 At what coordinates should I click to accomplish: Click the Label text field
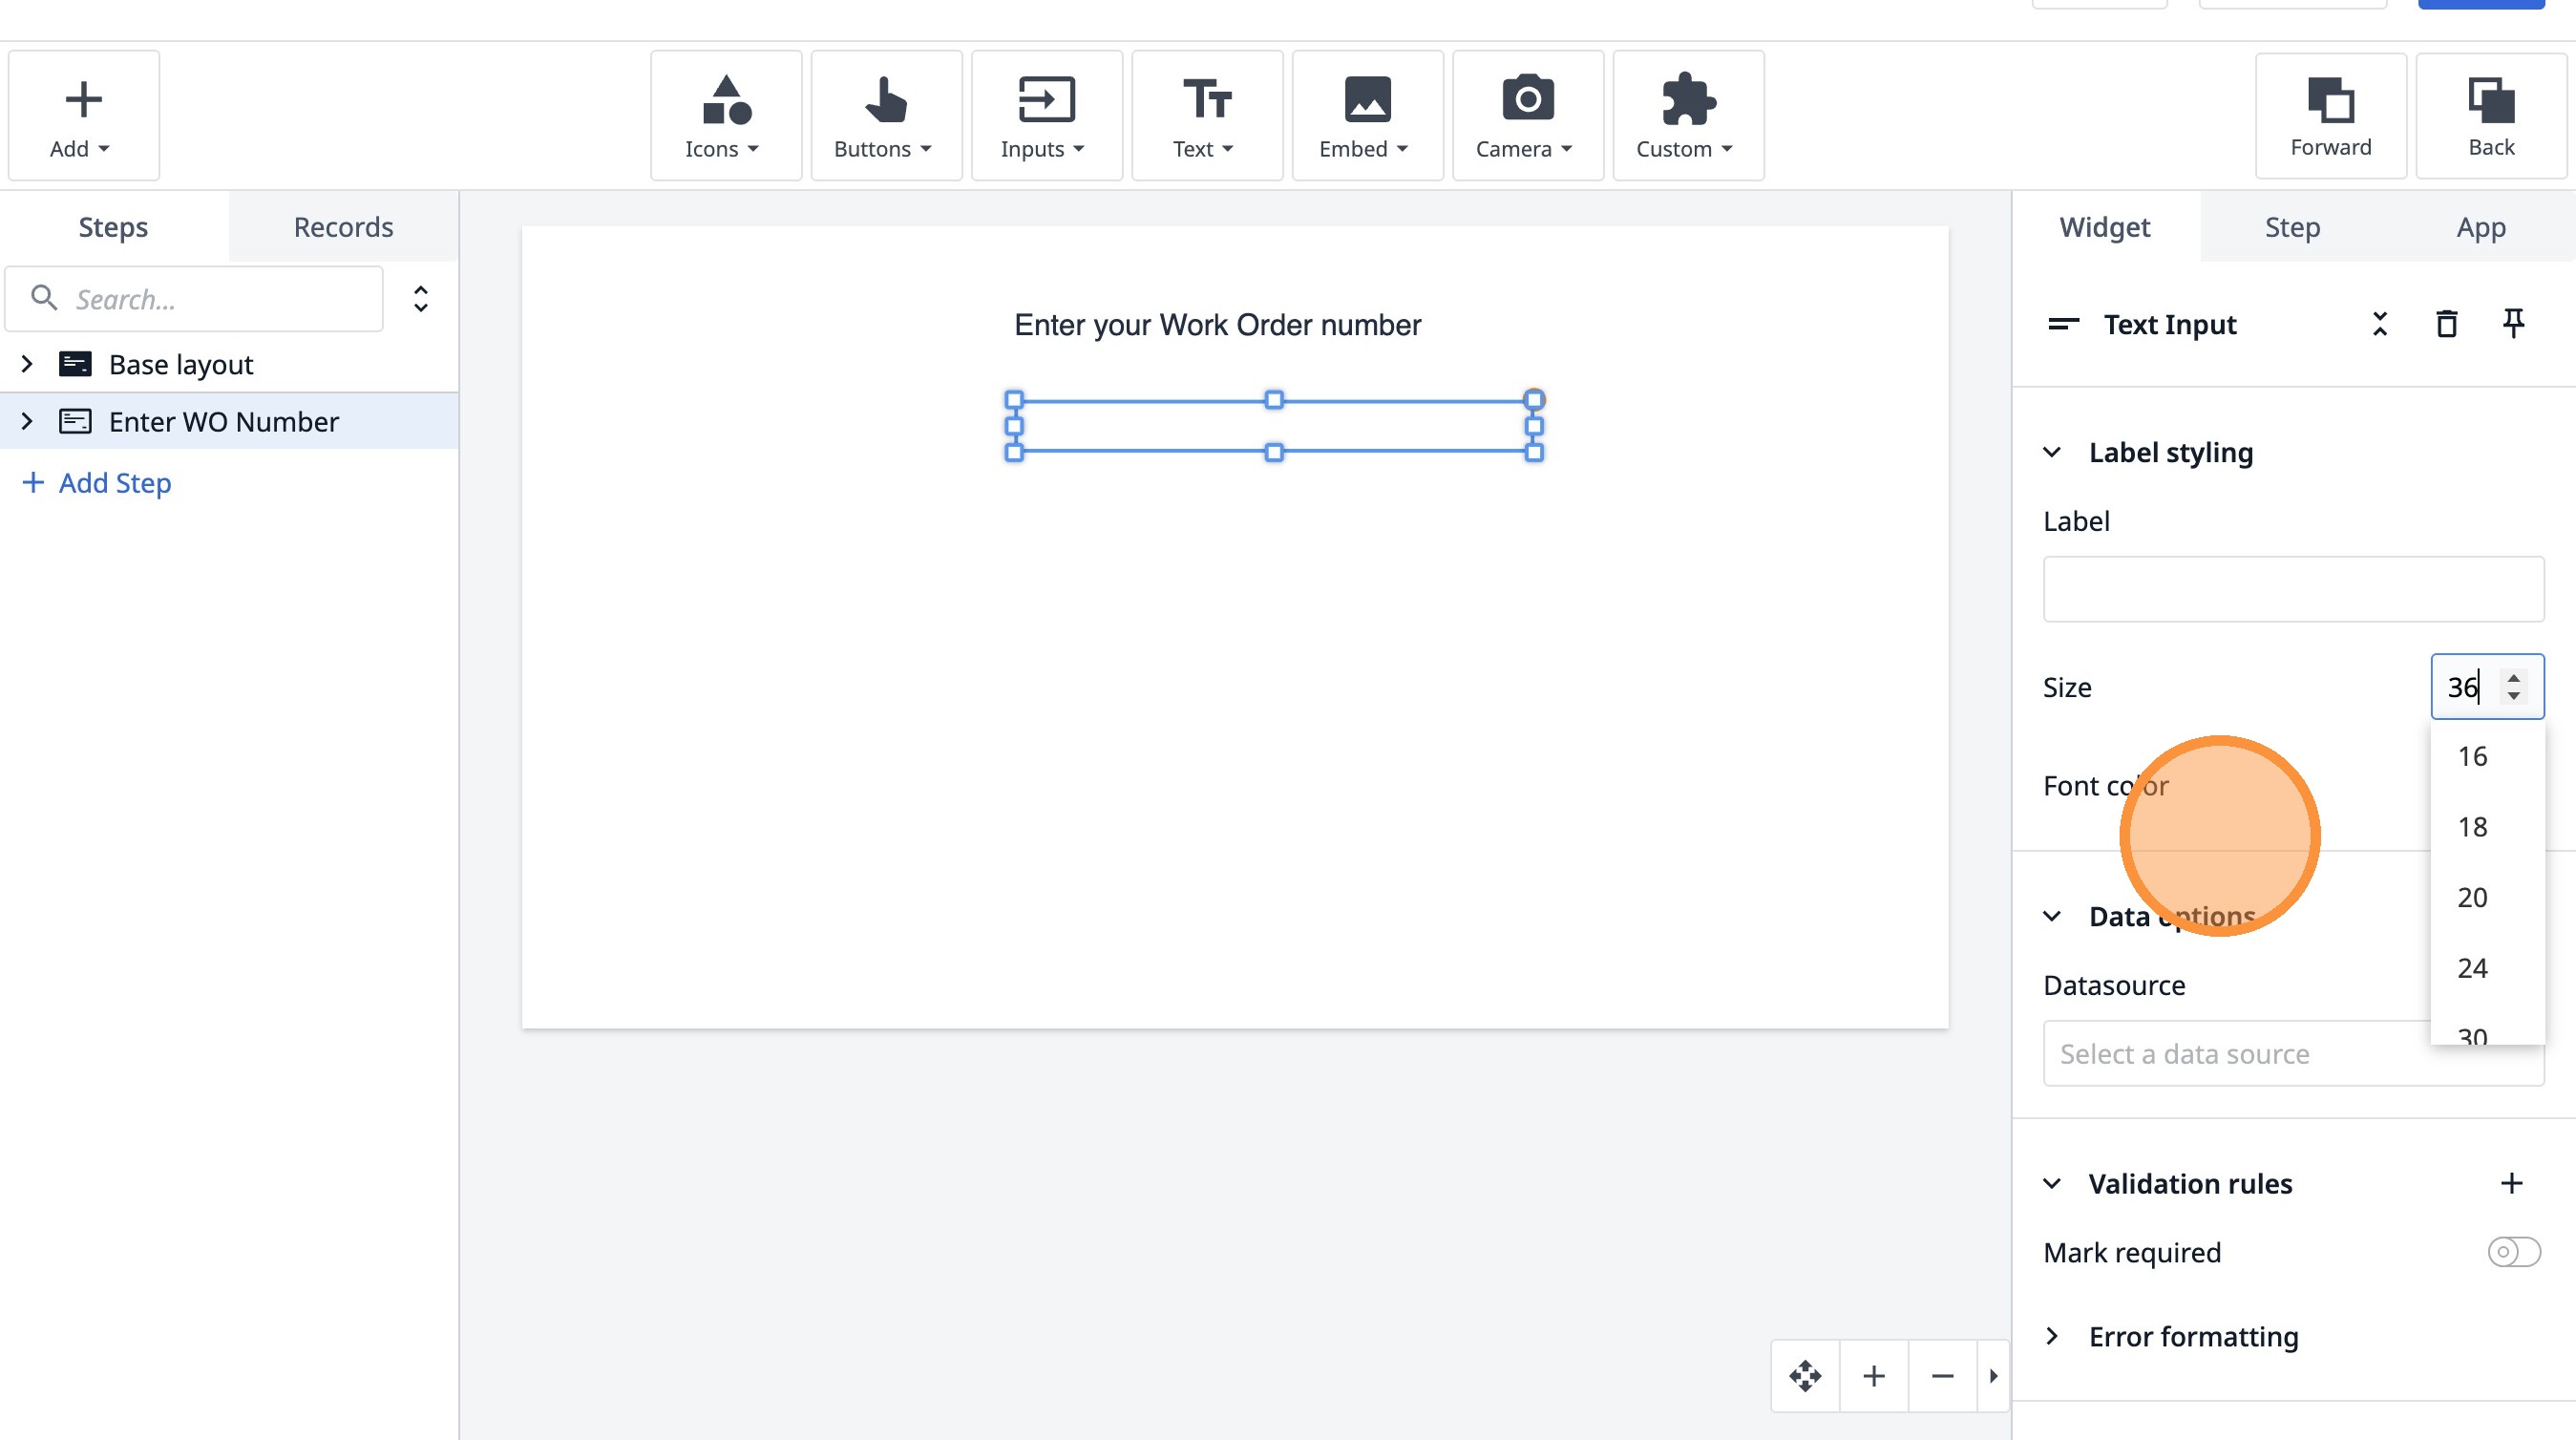(2292, 589)
